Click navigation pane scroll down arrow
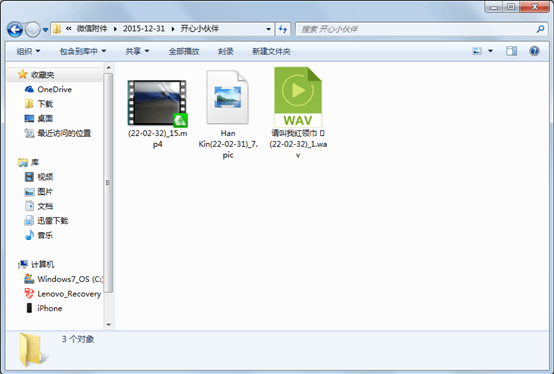 109,325
